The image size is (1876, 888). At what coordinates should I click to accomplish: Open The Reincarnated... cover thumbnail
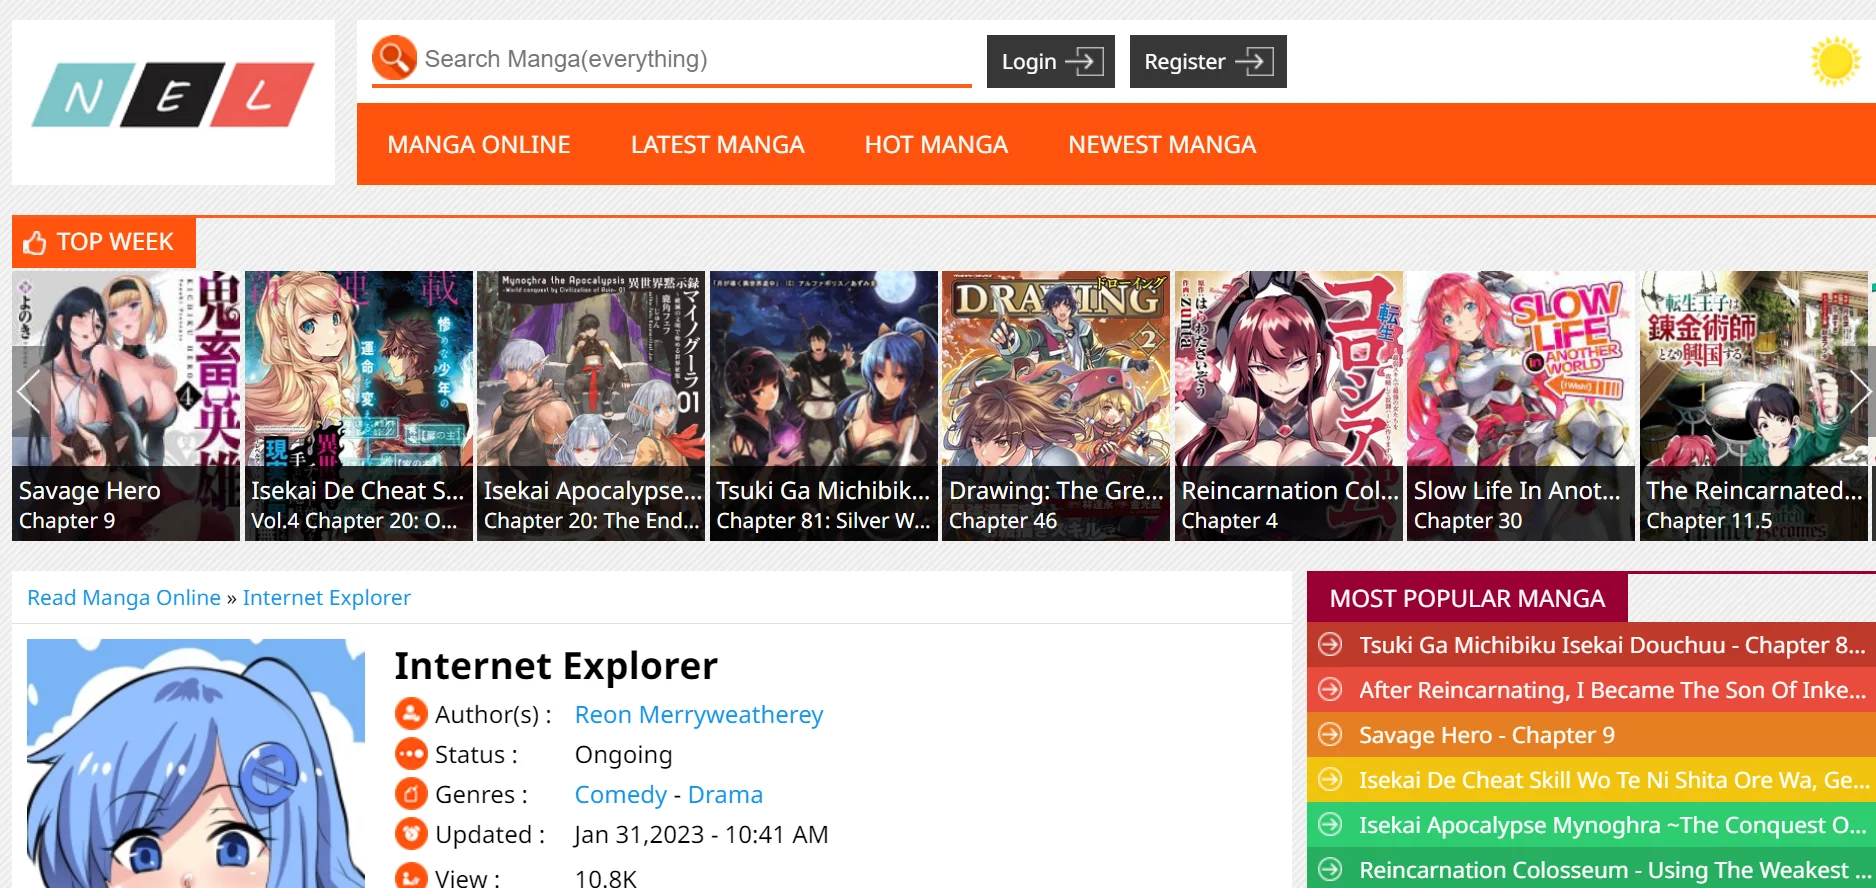pyautogui.click(x=1754, y=406)
